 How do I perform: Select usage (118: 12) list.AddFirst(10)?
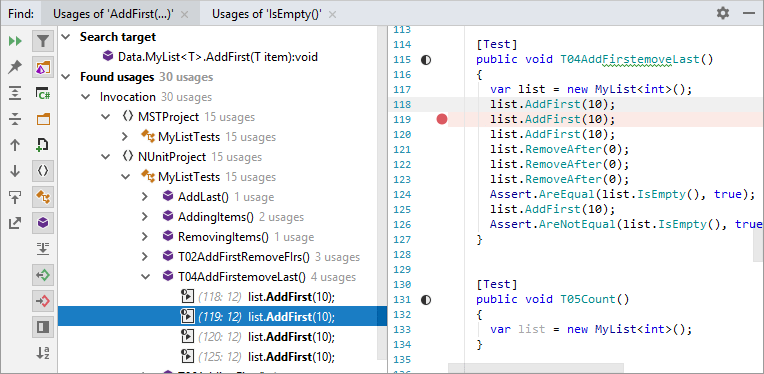click(222, 297)
